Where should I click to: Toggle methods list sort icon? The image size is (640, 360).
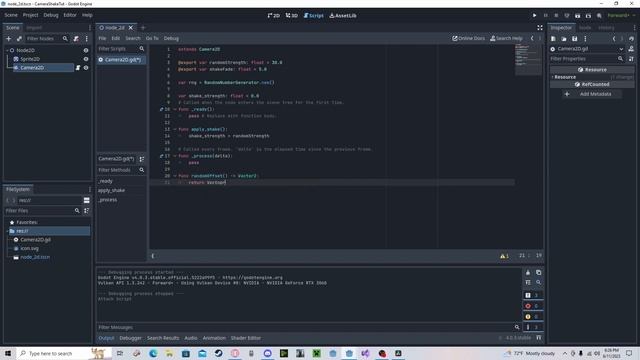click(142, 159)
